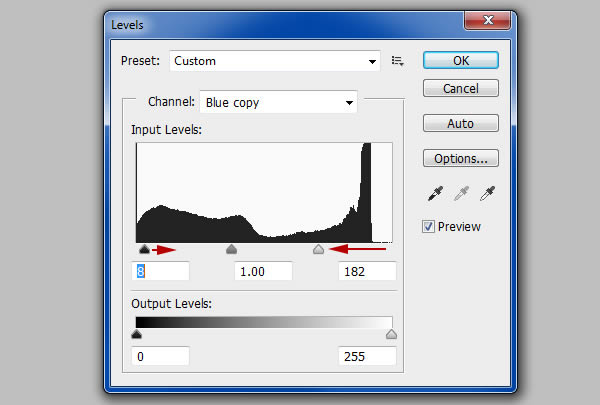Click the histogram display area
Screen dimensions: 600x405
click(264, 193)
